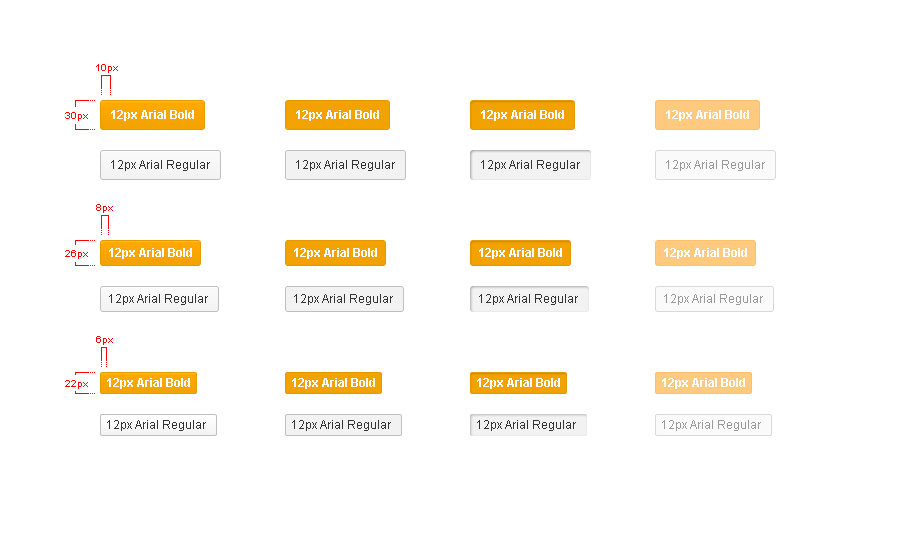The width and height of the screenshot is (900, 536).
Task: Click the shortest gray Regular button in second column
Action: point(343,425)
